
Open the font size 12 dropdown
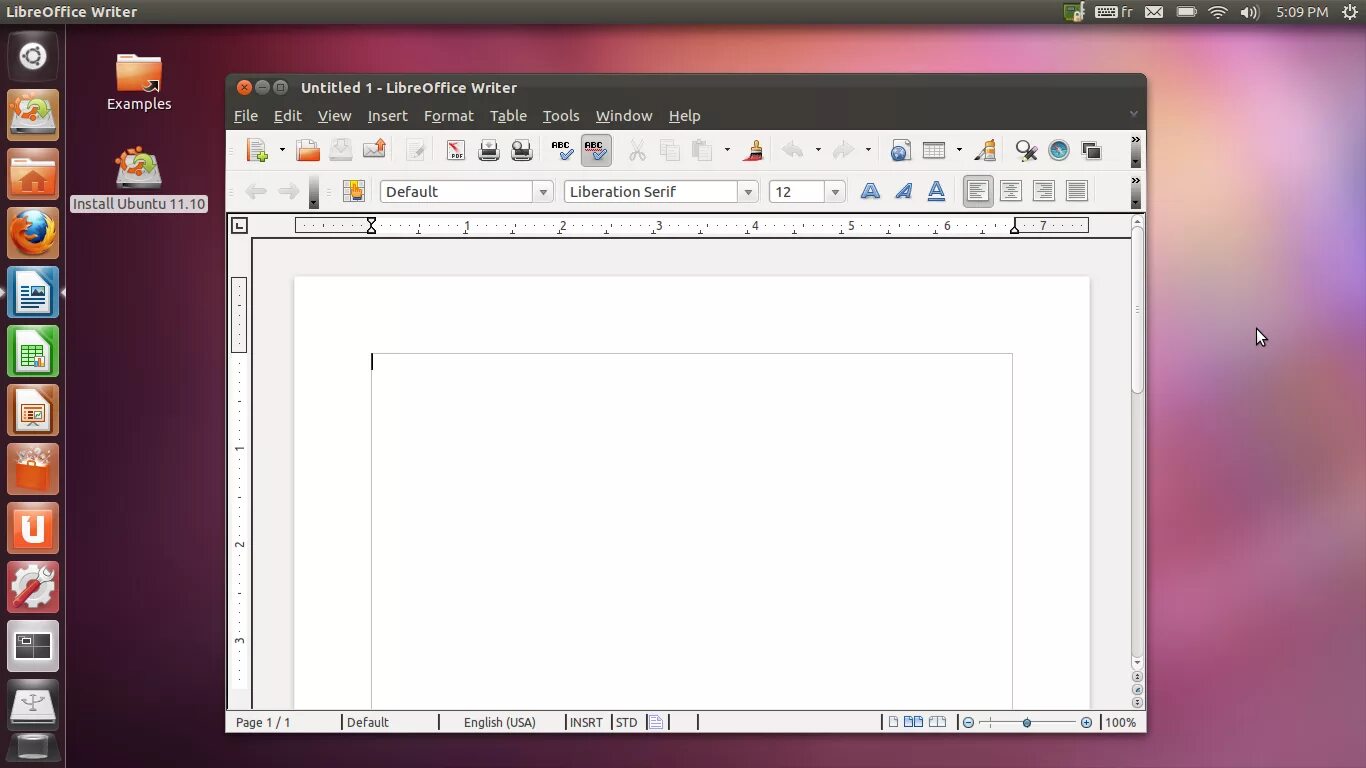click(835, 192)
